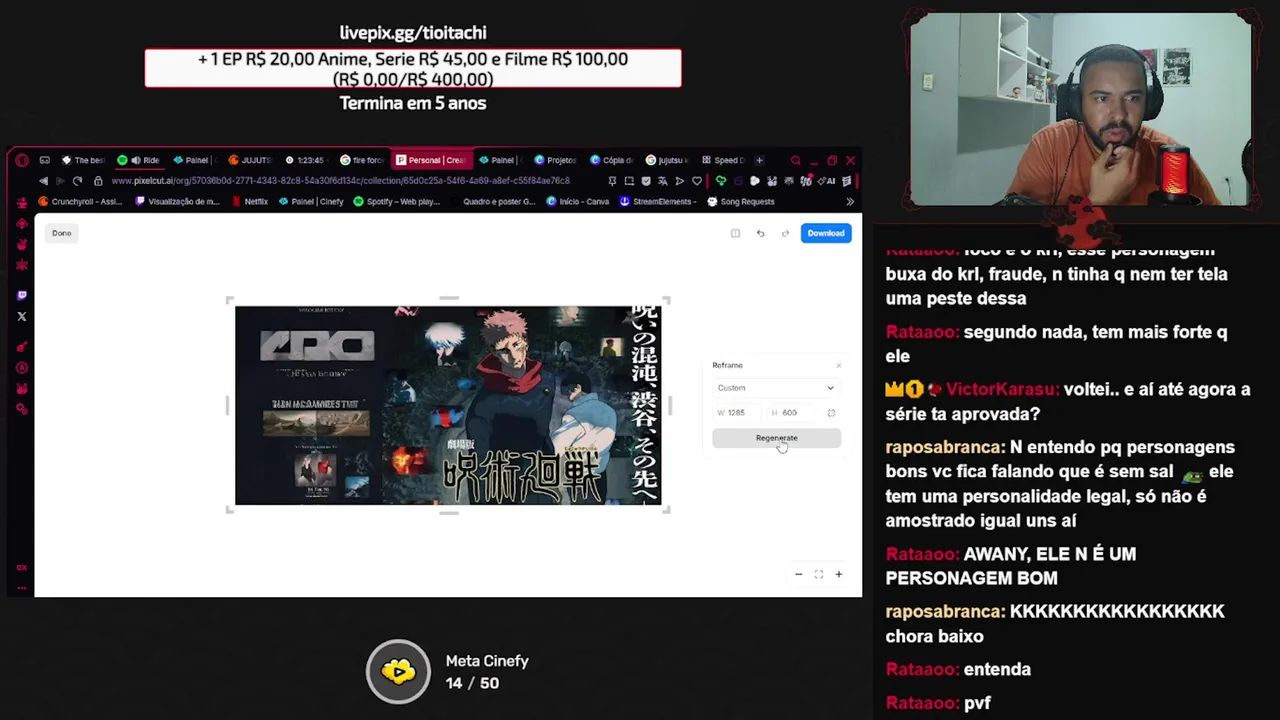Viewport: 1280px width, 720px height.
Task: Switch to the Speed Dial tab
Action: click(722, 160)
